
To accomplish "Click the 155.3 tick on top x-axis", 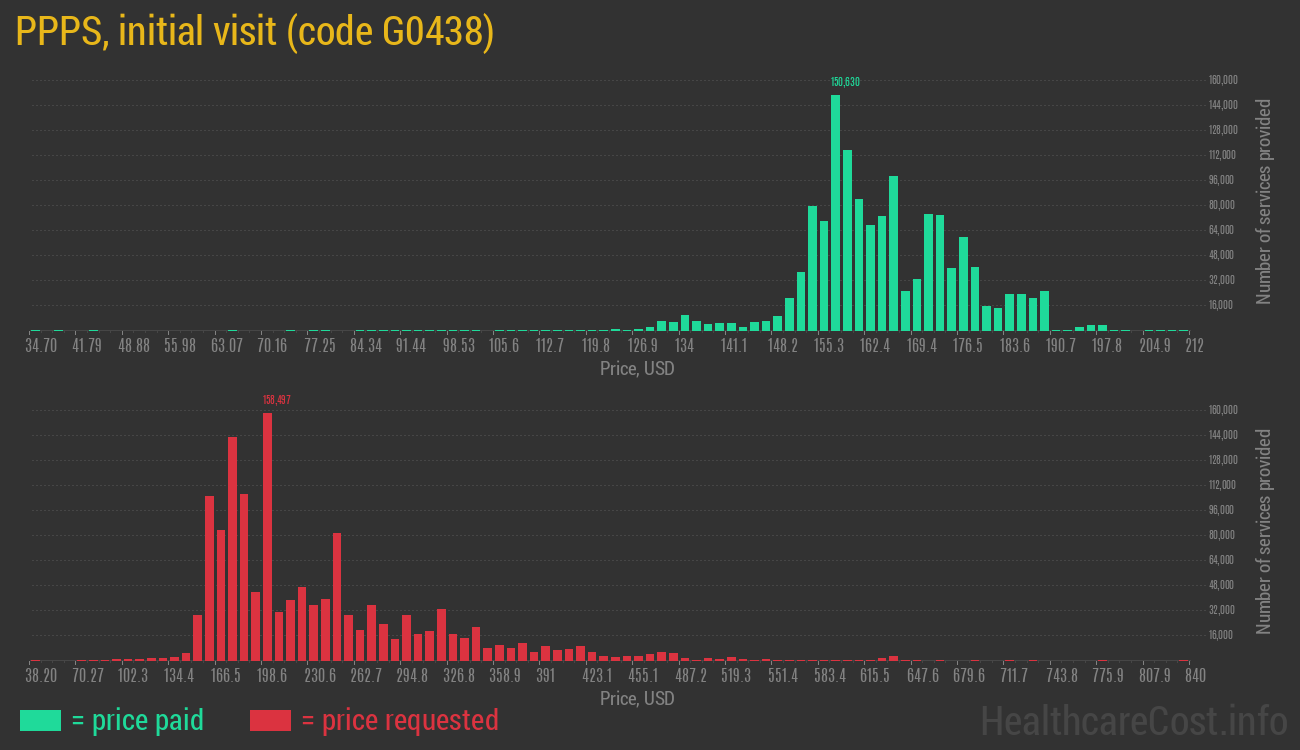I will (x=829, y=346).
